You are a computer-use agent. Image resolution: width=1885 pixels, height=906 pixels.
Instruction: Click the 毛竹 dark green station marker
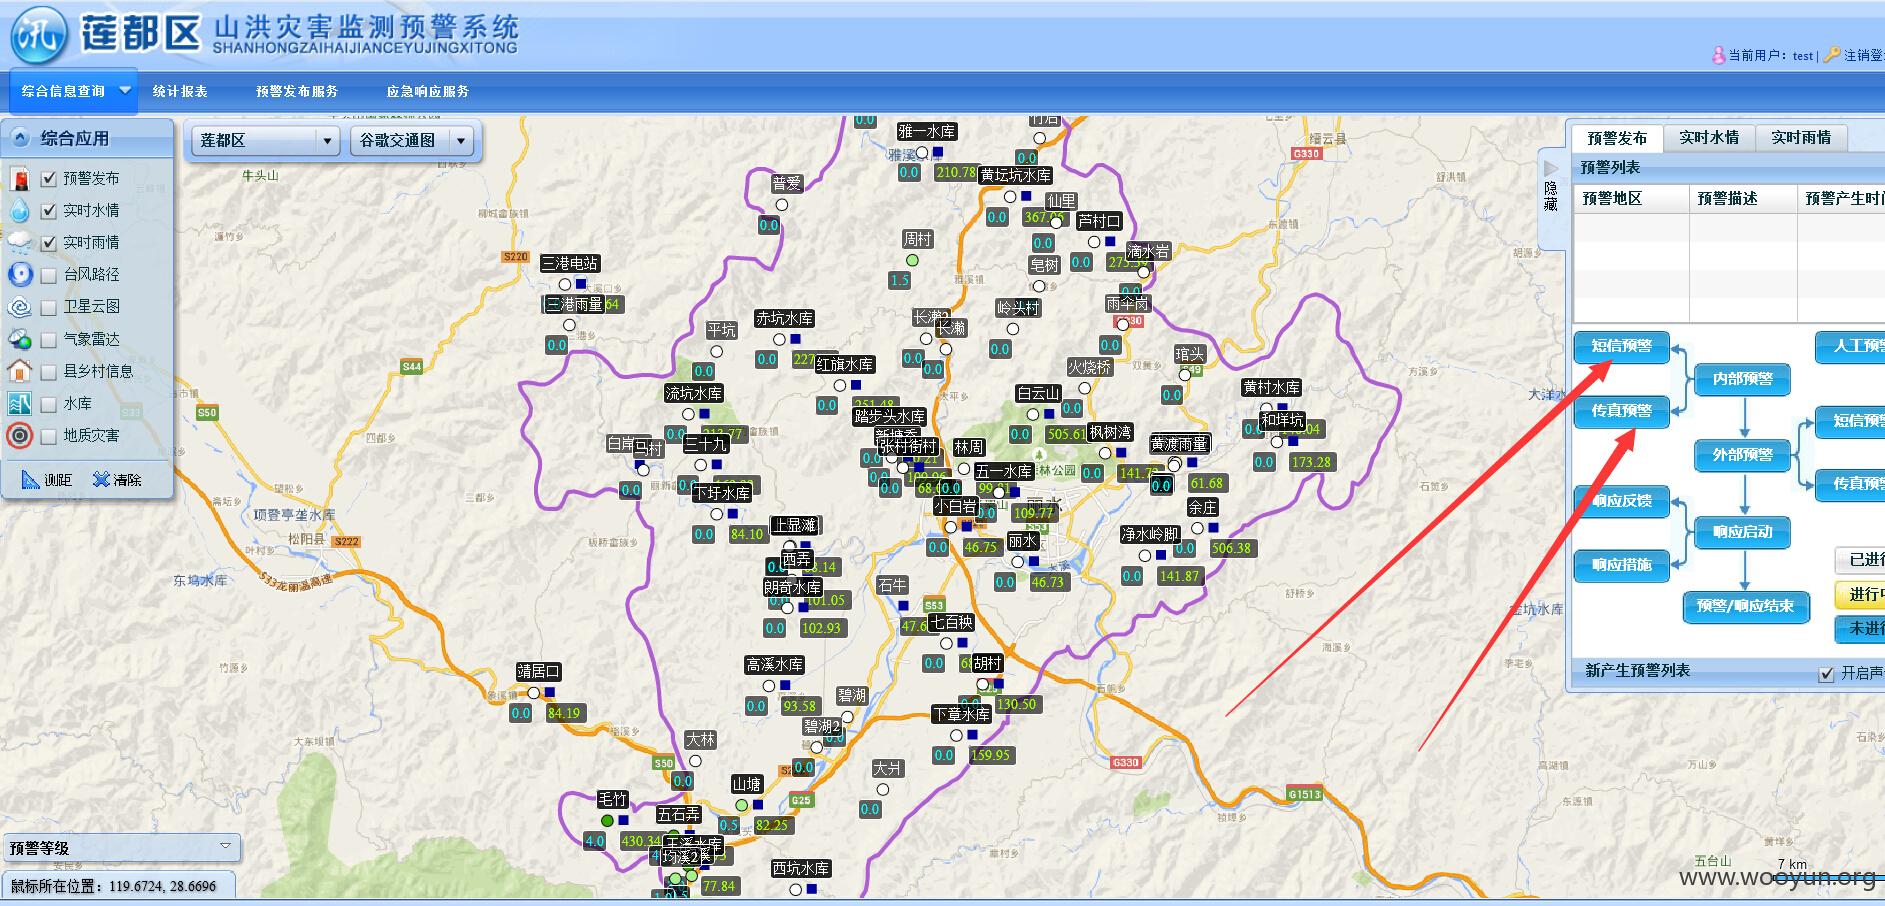tap(607, 820)
